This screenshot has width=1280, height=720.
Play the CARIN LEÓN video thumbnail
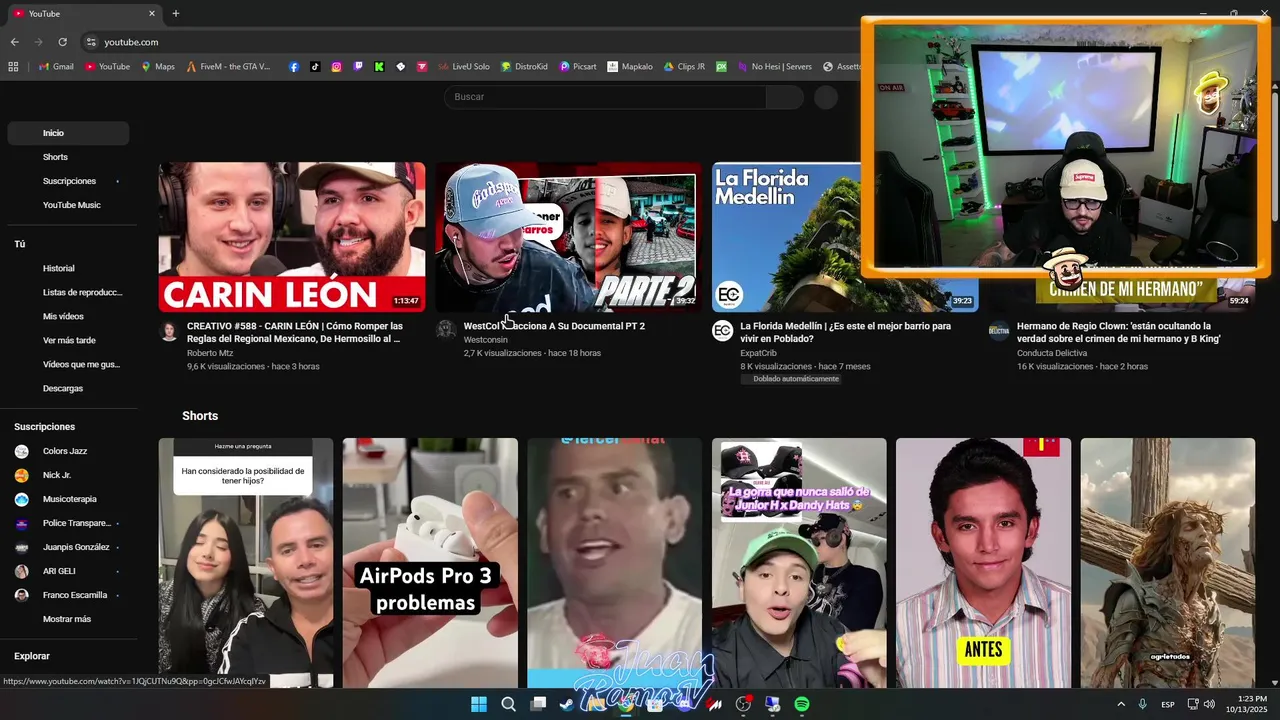(292, 237)
